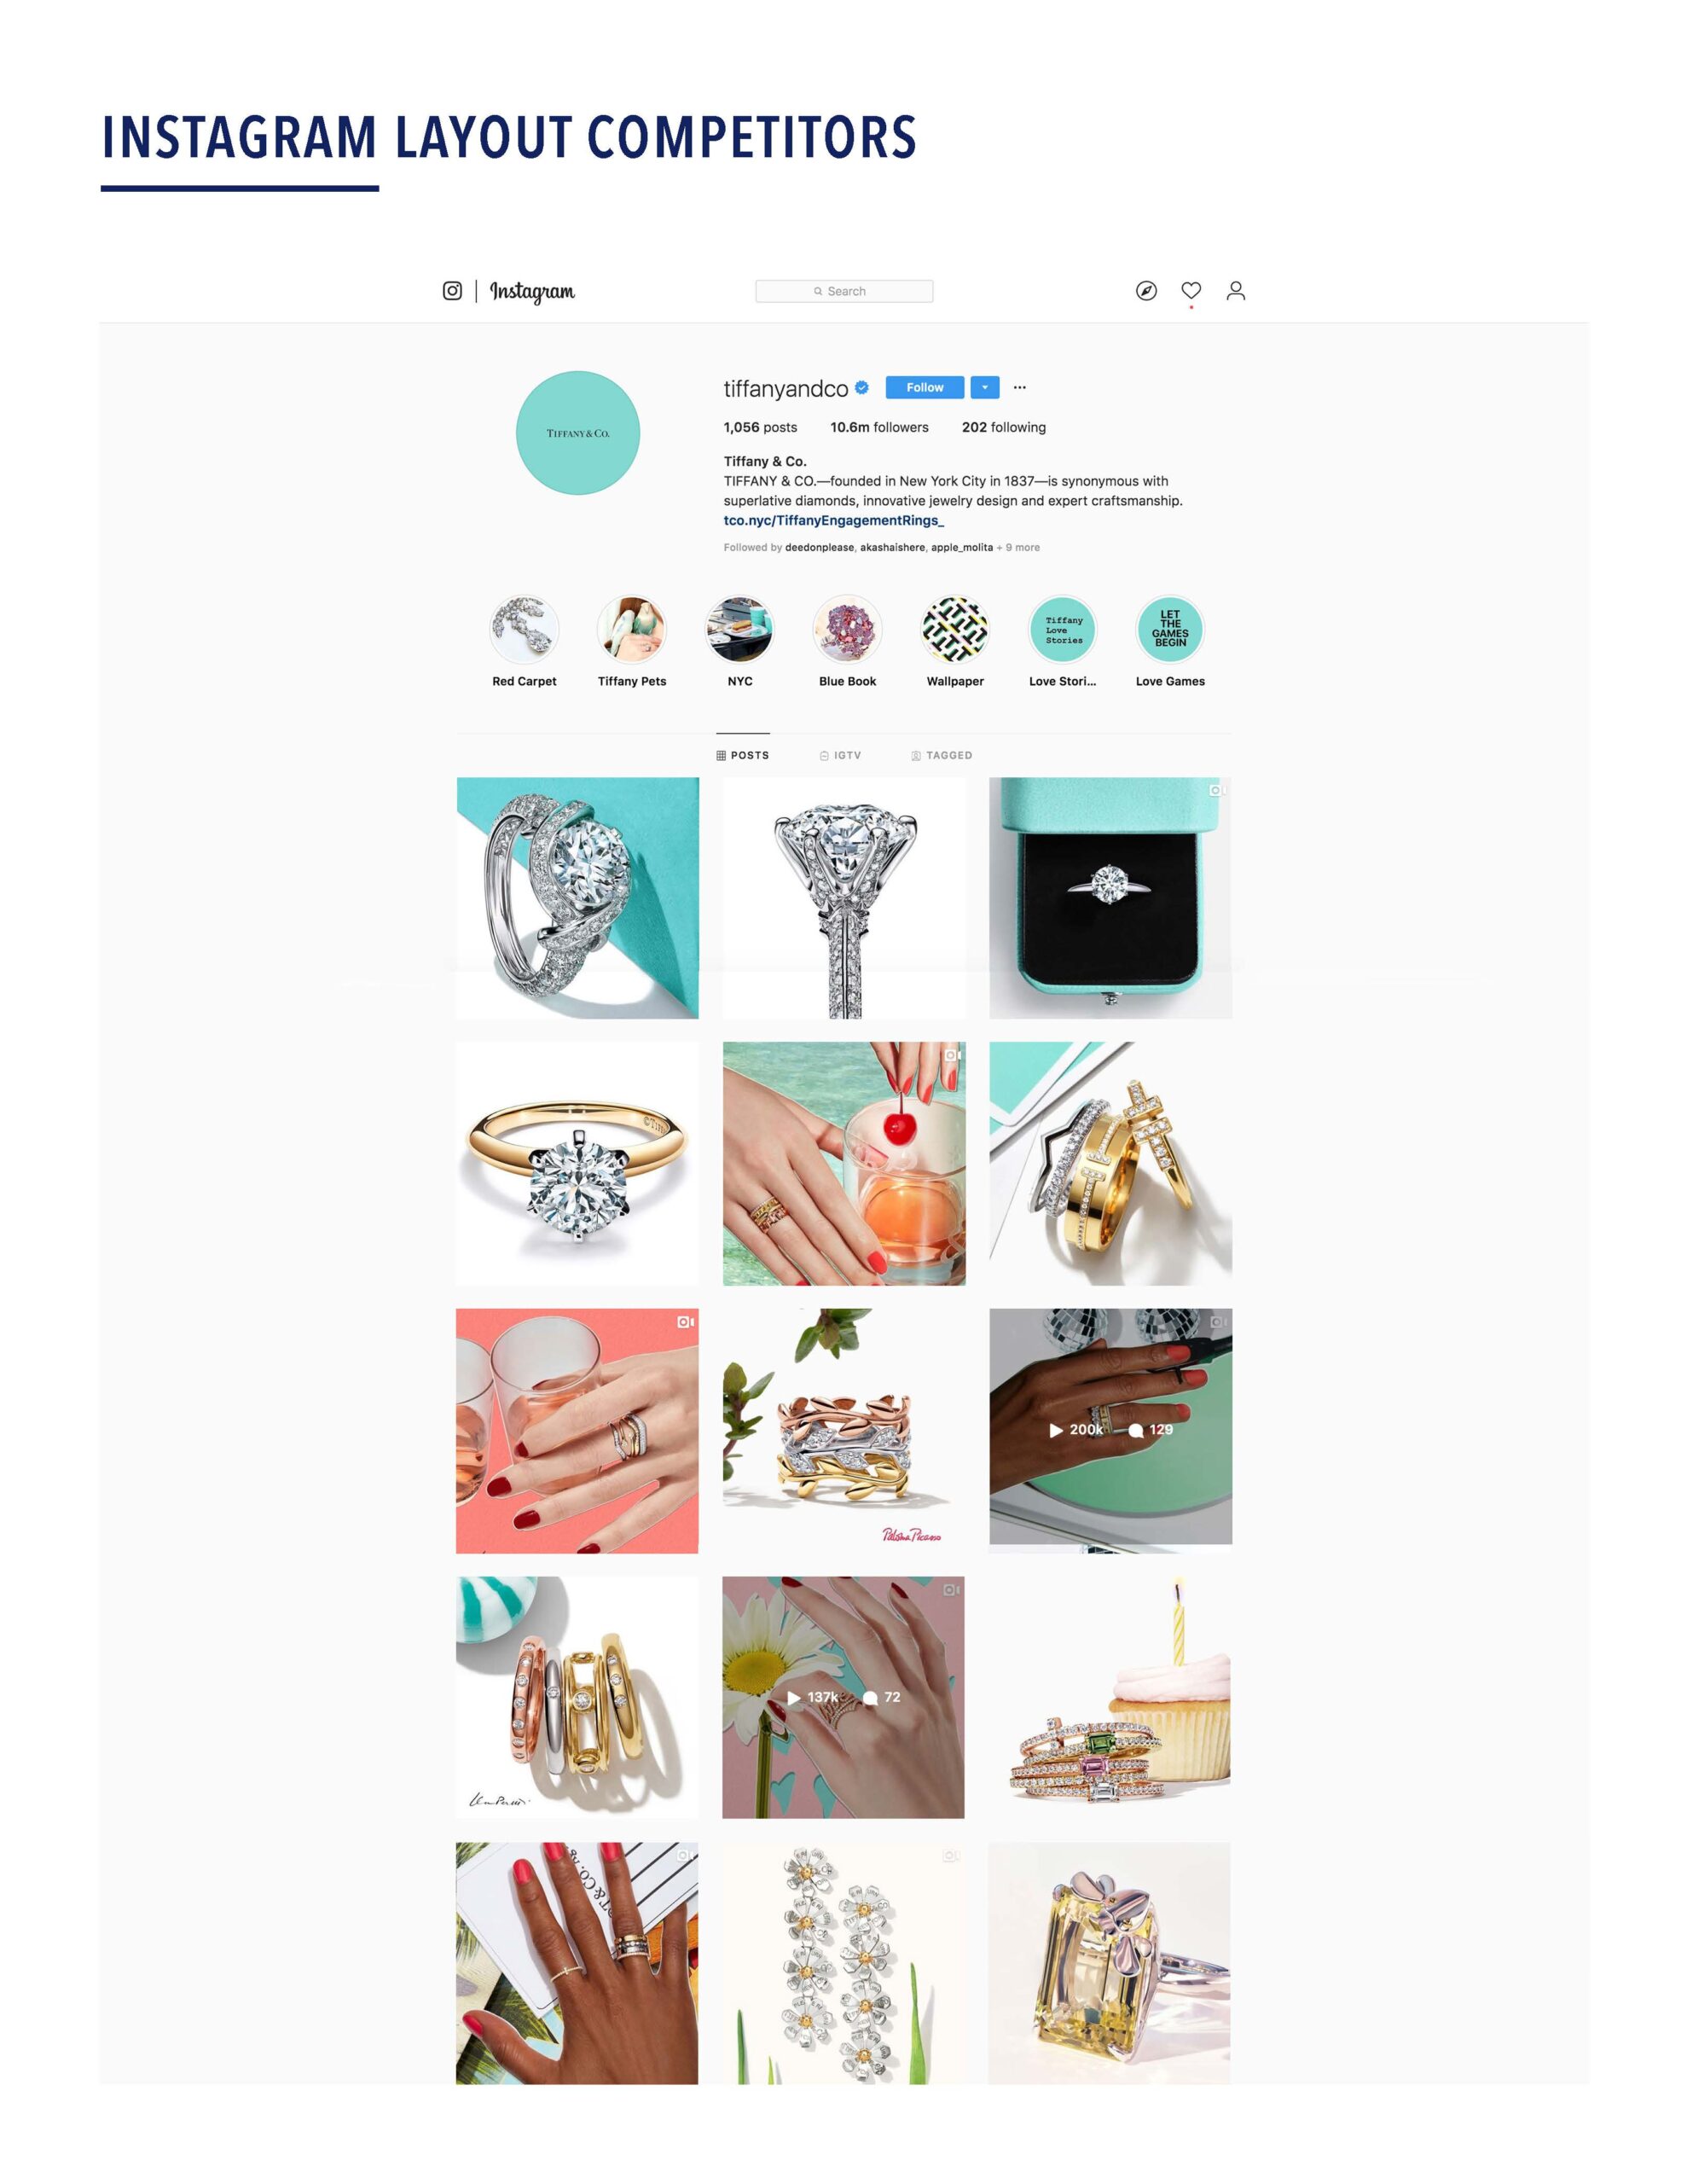The width and height of the screenshot is (1687, 2184).
Task: Play the 200k views disco ball video
Action: (x=1110, y=1430)
